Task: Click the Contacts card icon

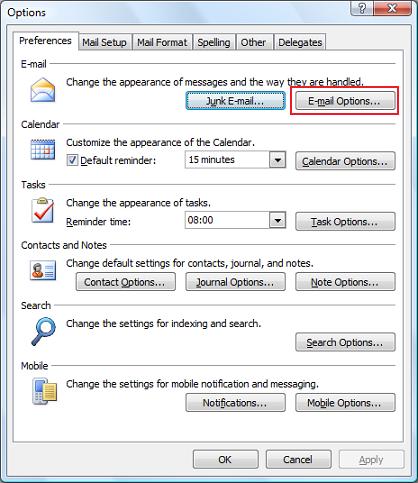Action: [x=43, y=270]
